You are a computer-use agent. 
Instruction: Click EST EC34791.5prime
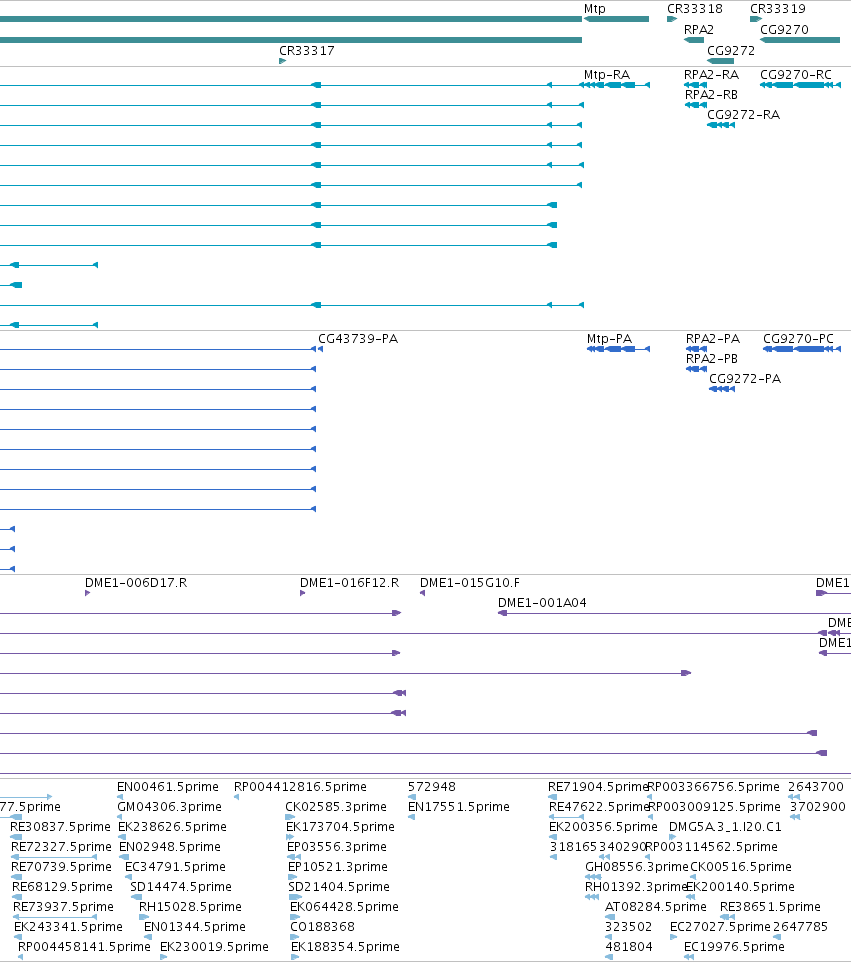pyautogui.click(x=175, y=867)
